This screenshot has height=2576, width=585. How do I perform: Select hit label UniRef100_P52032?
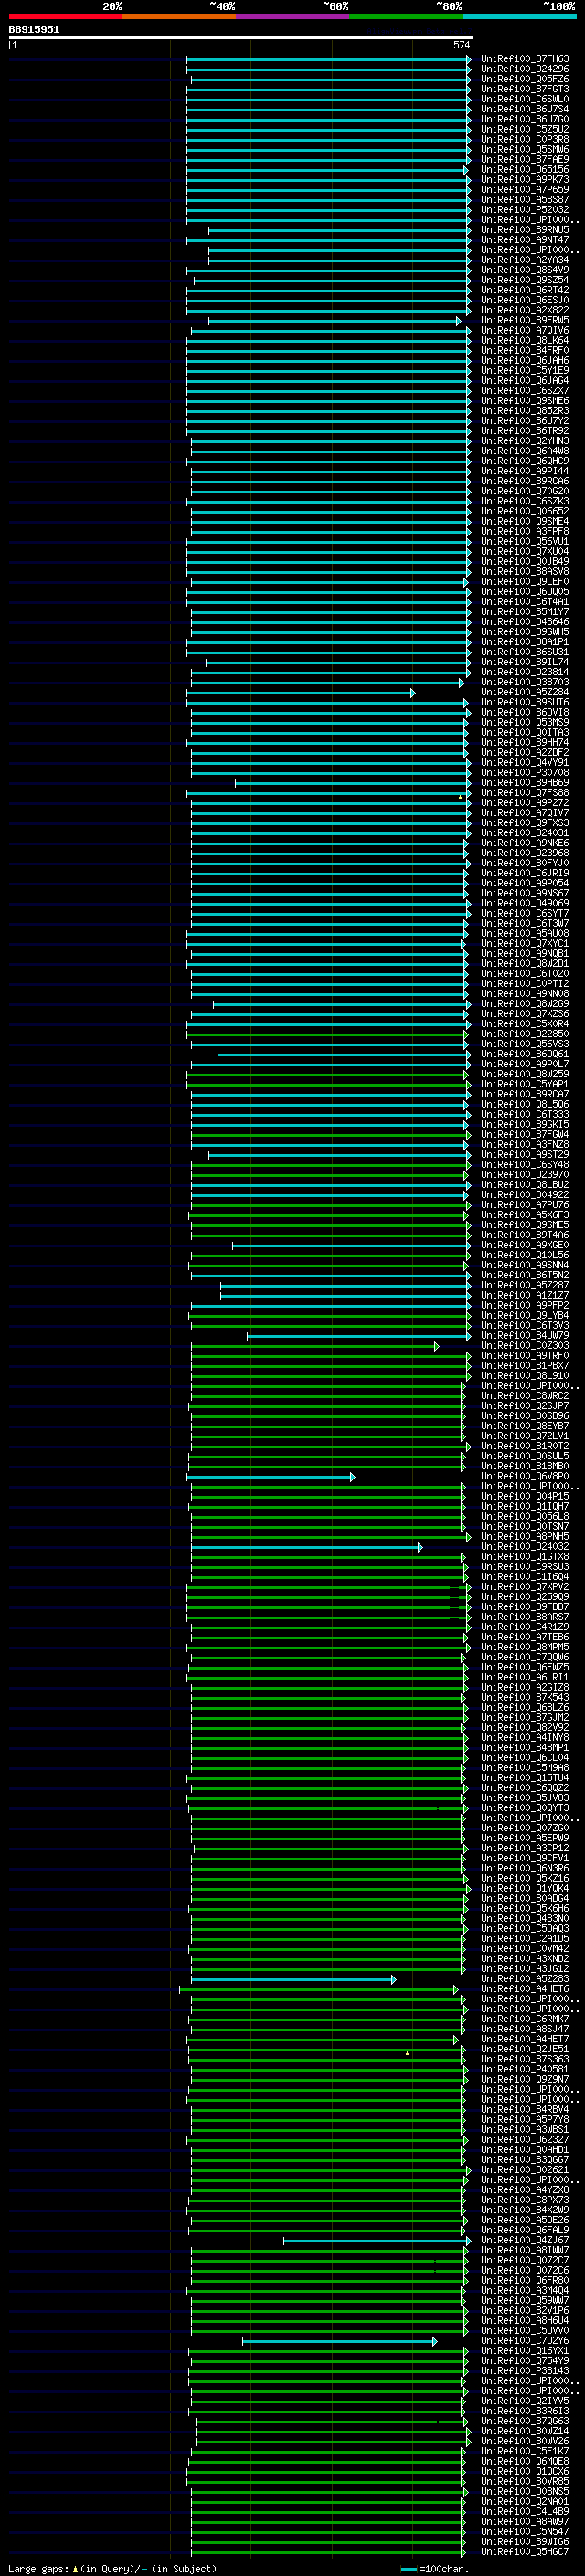(525, 210)
